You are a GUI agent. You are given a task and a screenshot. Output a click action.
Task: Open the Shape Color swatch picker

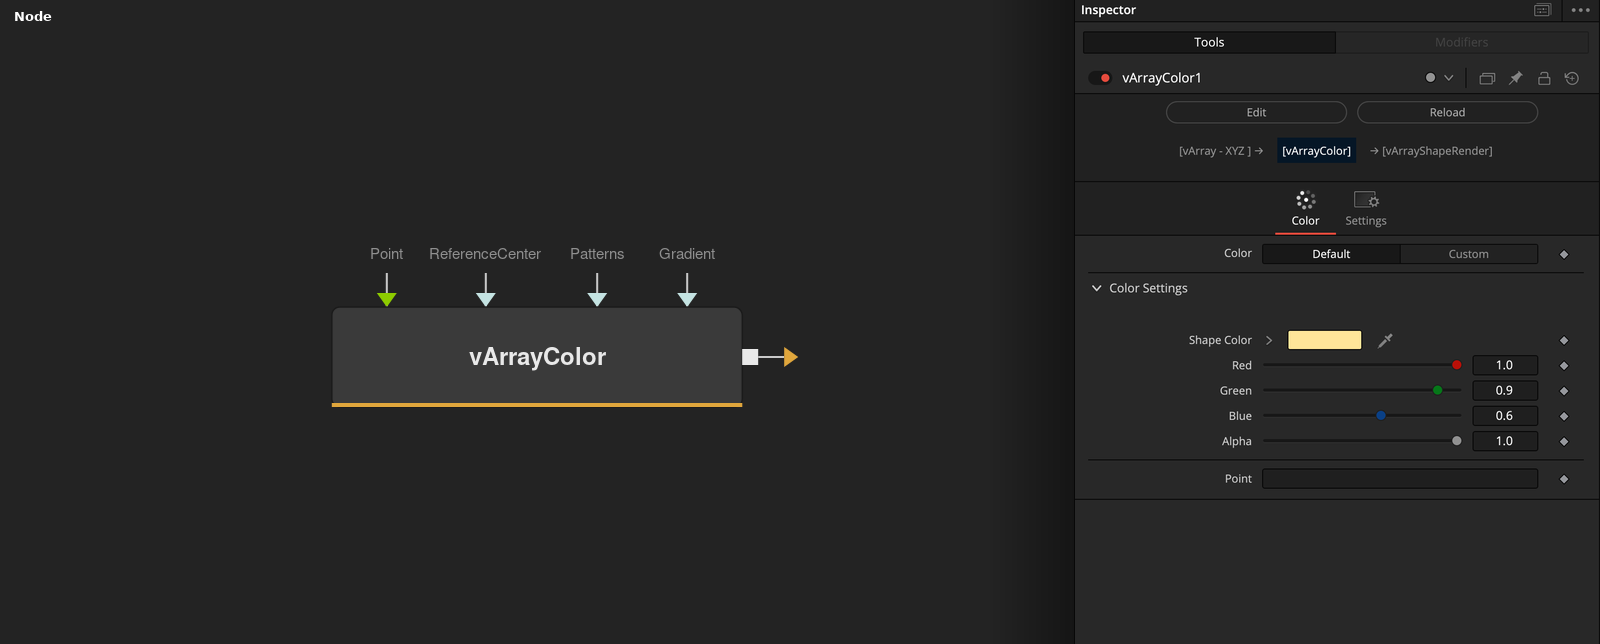click(x=1325, y=340)
